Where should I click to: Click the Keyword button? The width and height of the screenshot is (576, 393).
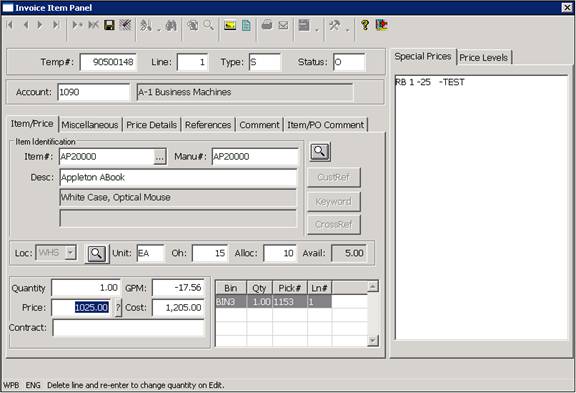click(334, 202)
